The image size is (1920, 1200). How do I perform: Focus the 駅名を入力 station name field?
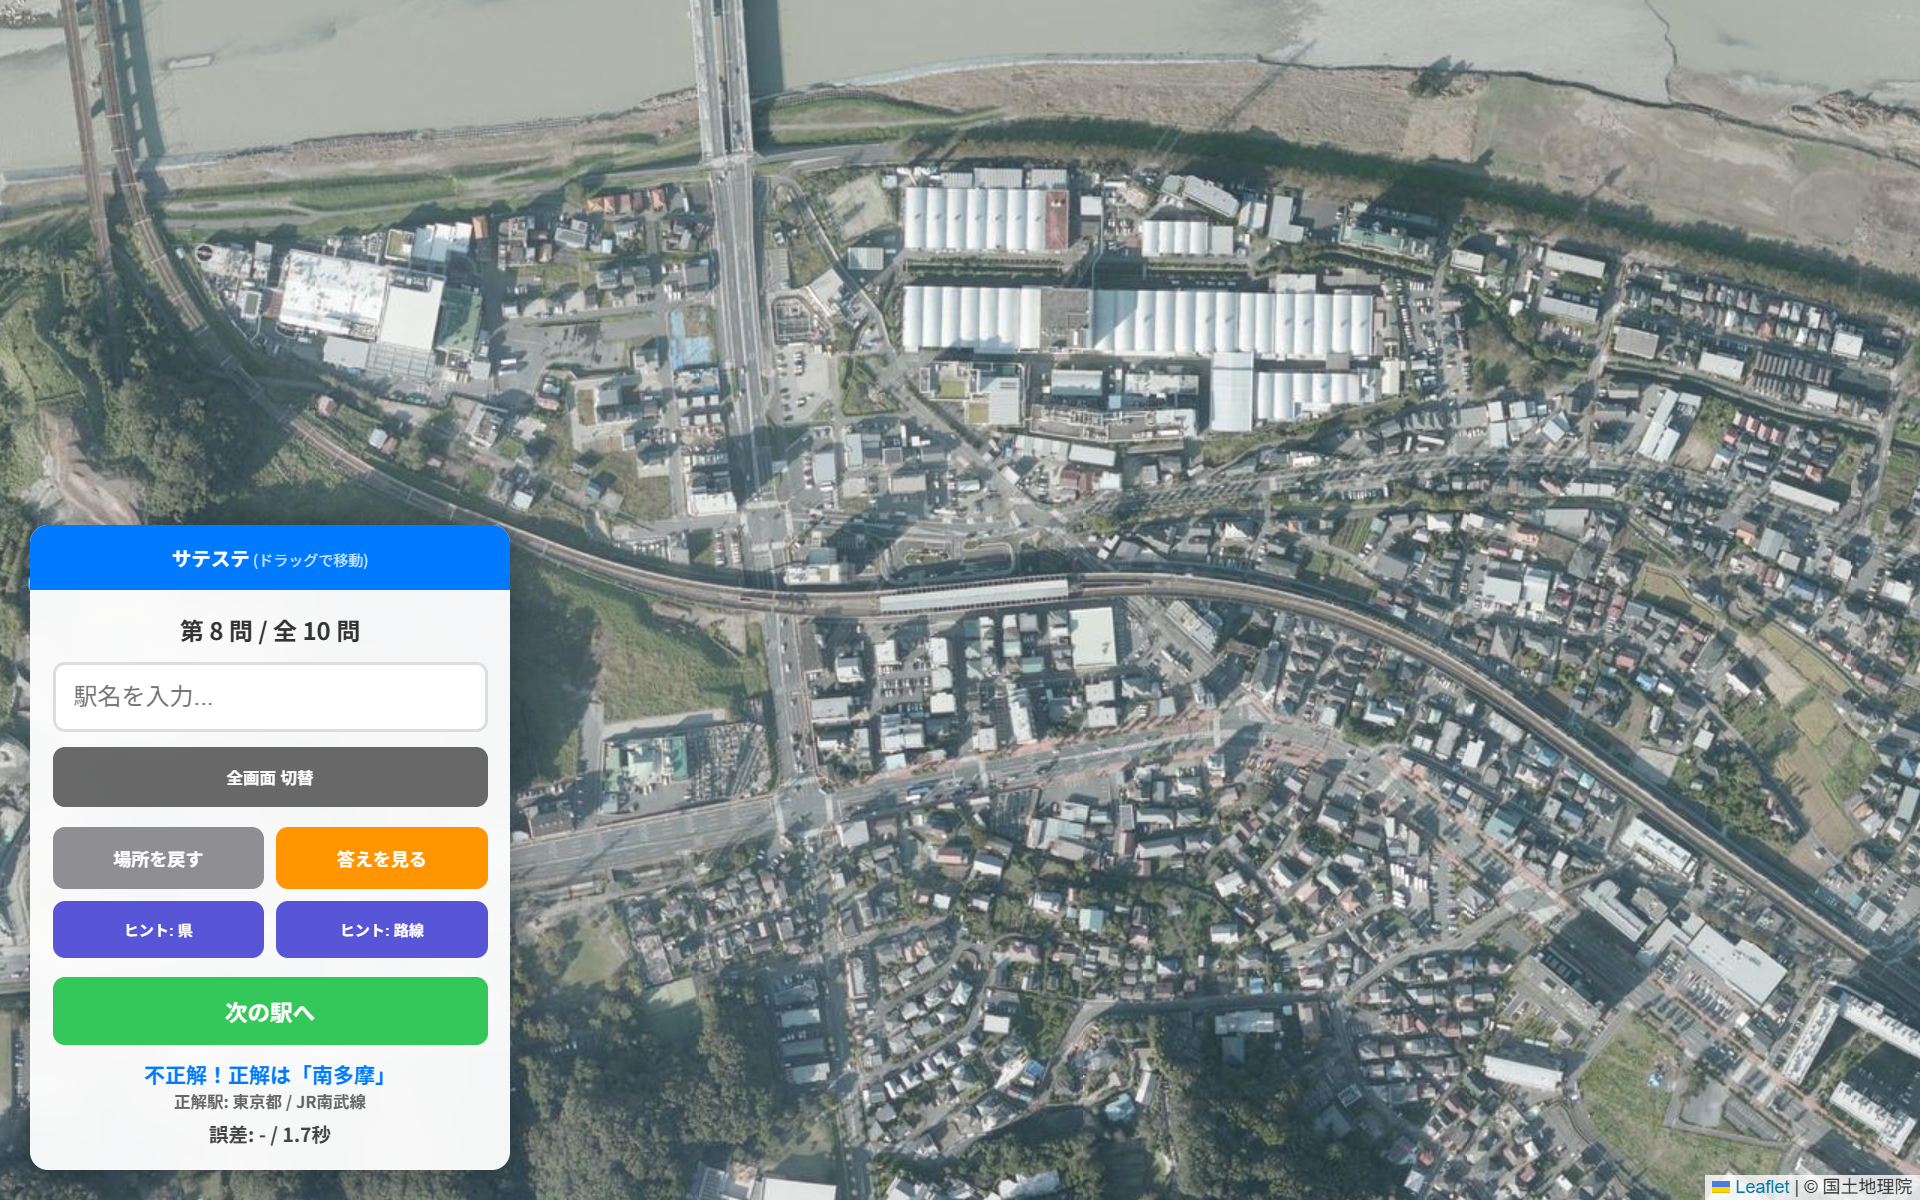pos(270,697)
